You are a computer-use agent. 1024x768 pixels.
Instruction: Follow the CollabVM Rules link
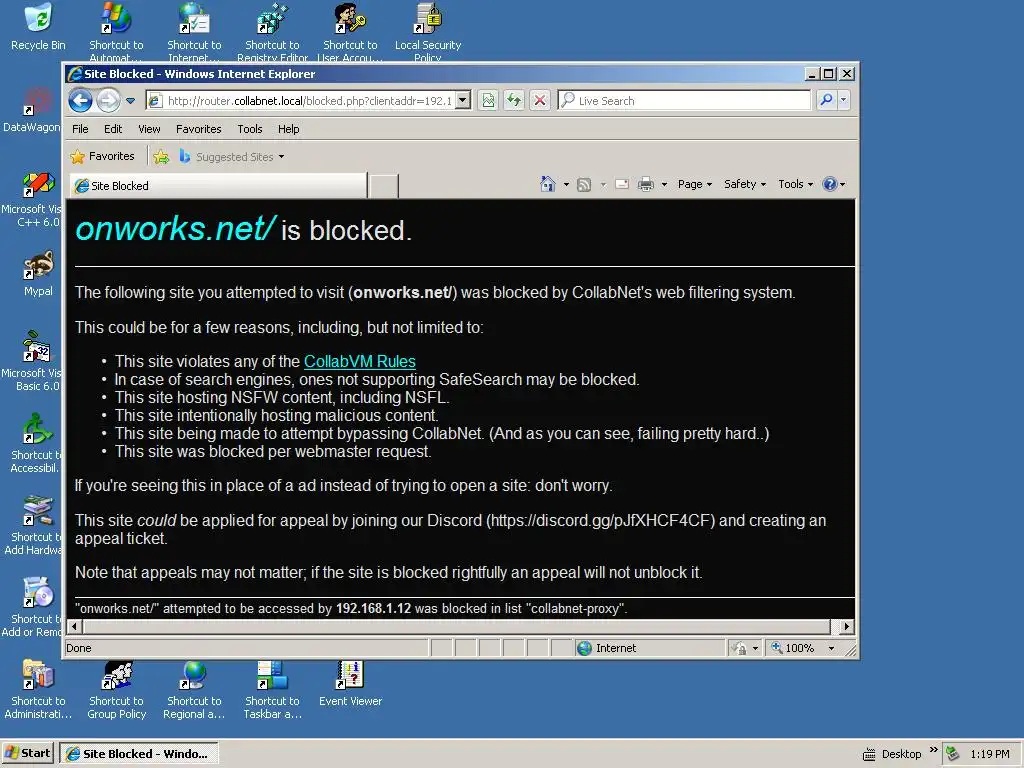[360, 361]
